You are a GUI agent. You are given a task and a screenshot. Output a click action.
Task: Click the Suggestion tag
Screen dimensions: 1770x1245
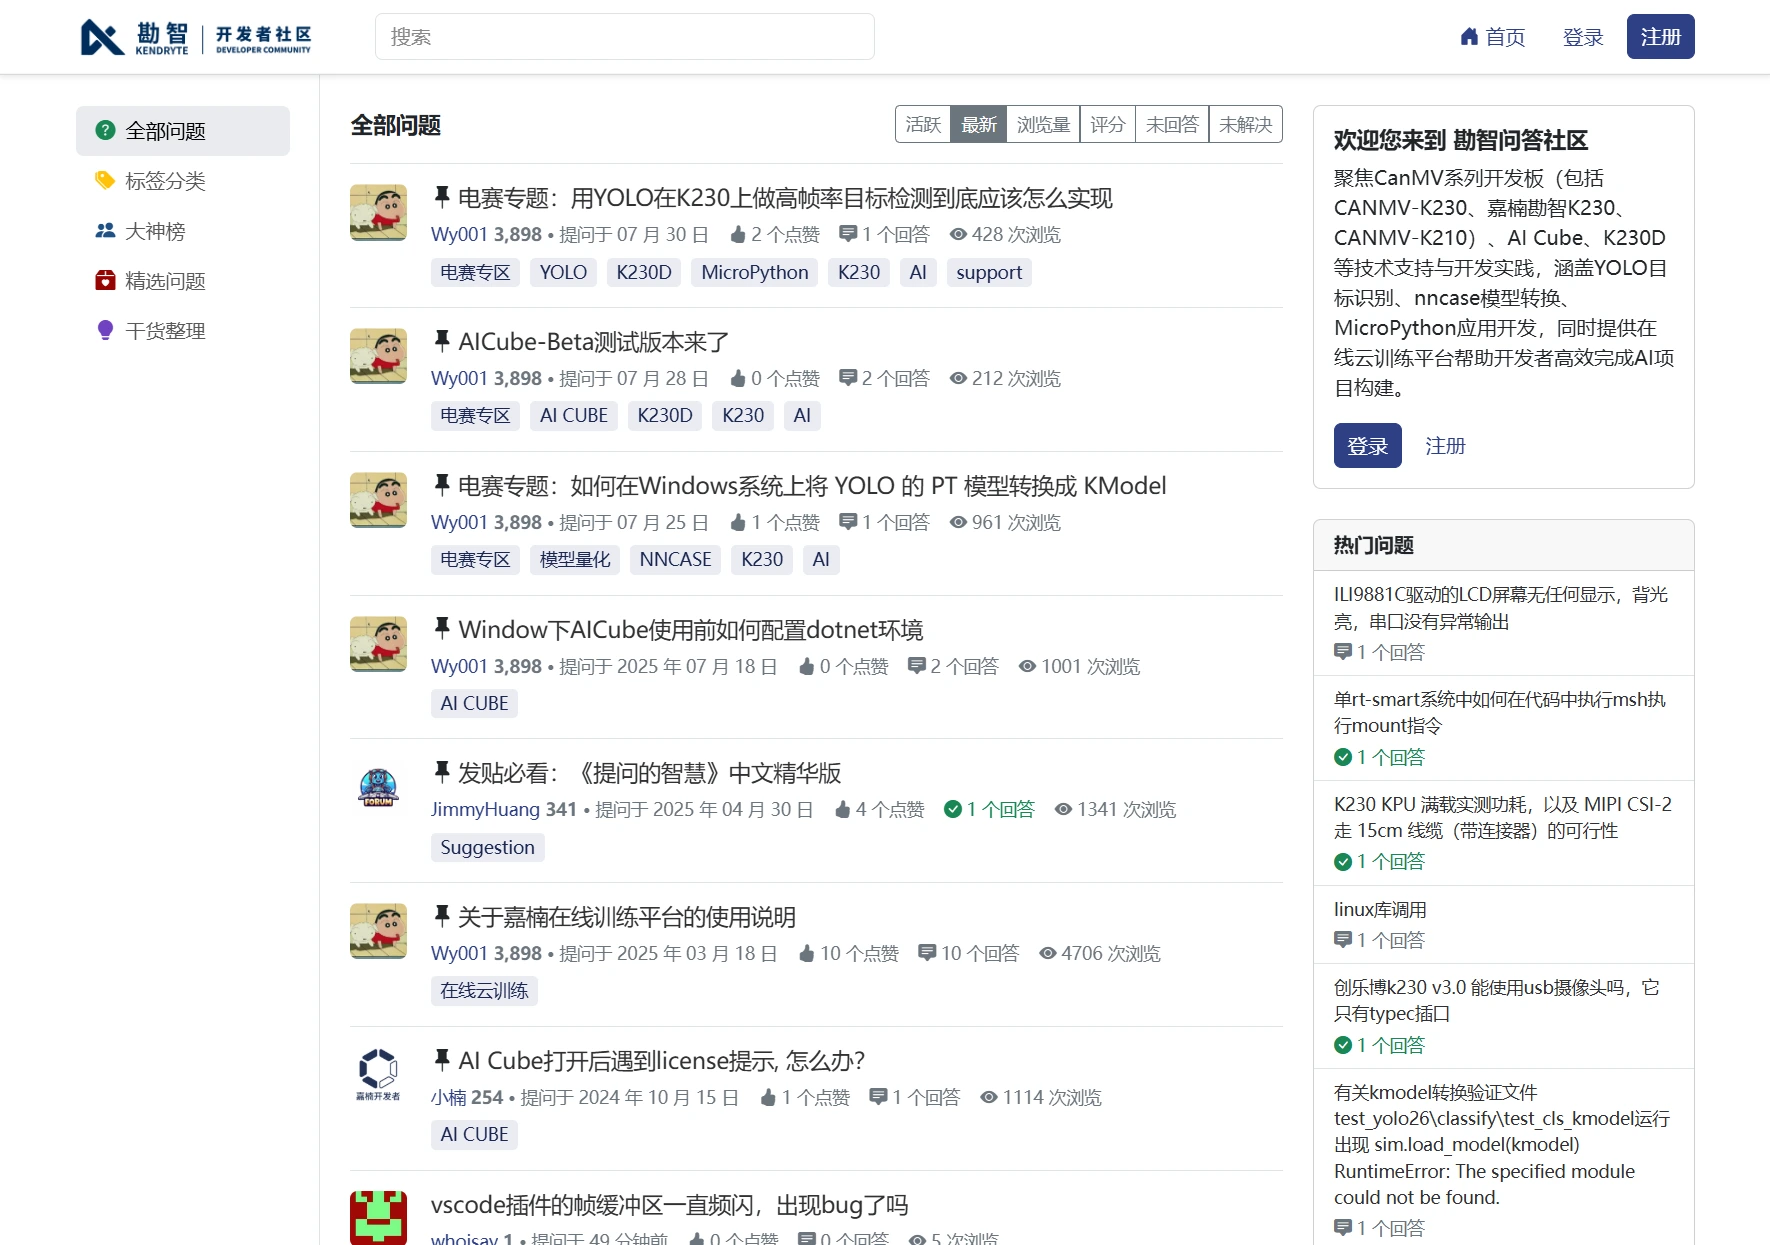(x=488, y=847)
